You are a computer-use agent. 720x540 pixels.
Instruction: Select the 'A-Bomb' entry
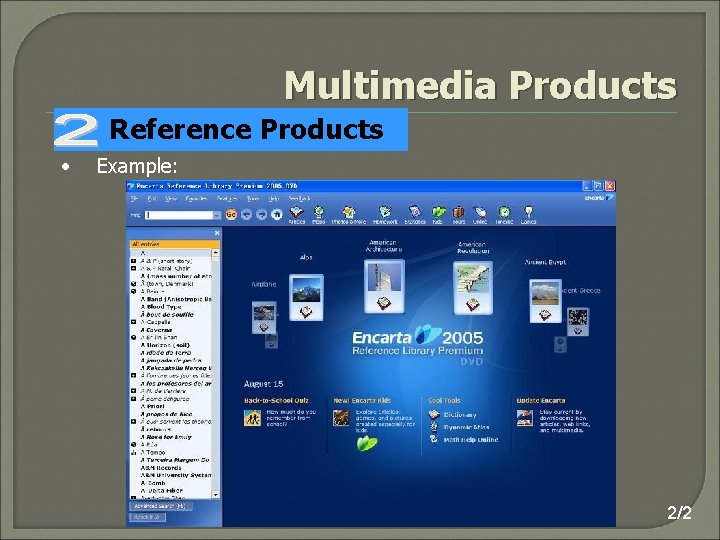click(153, 483)
